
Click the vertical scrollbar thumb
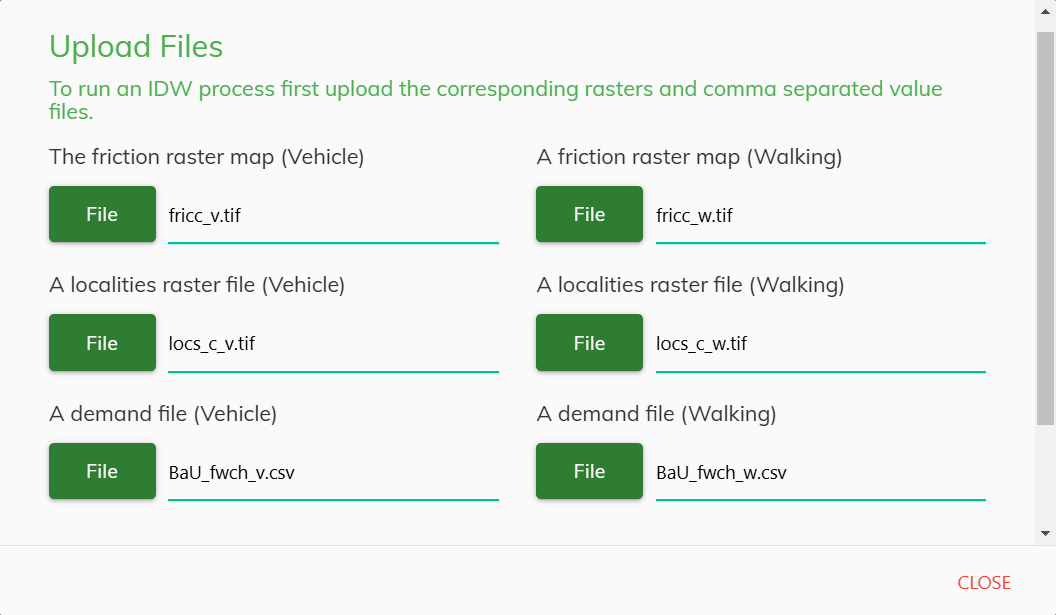(x=1045, y=225)
